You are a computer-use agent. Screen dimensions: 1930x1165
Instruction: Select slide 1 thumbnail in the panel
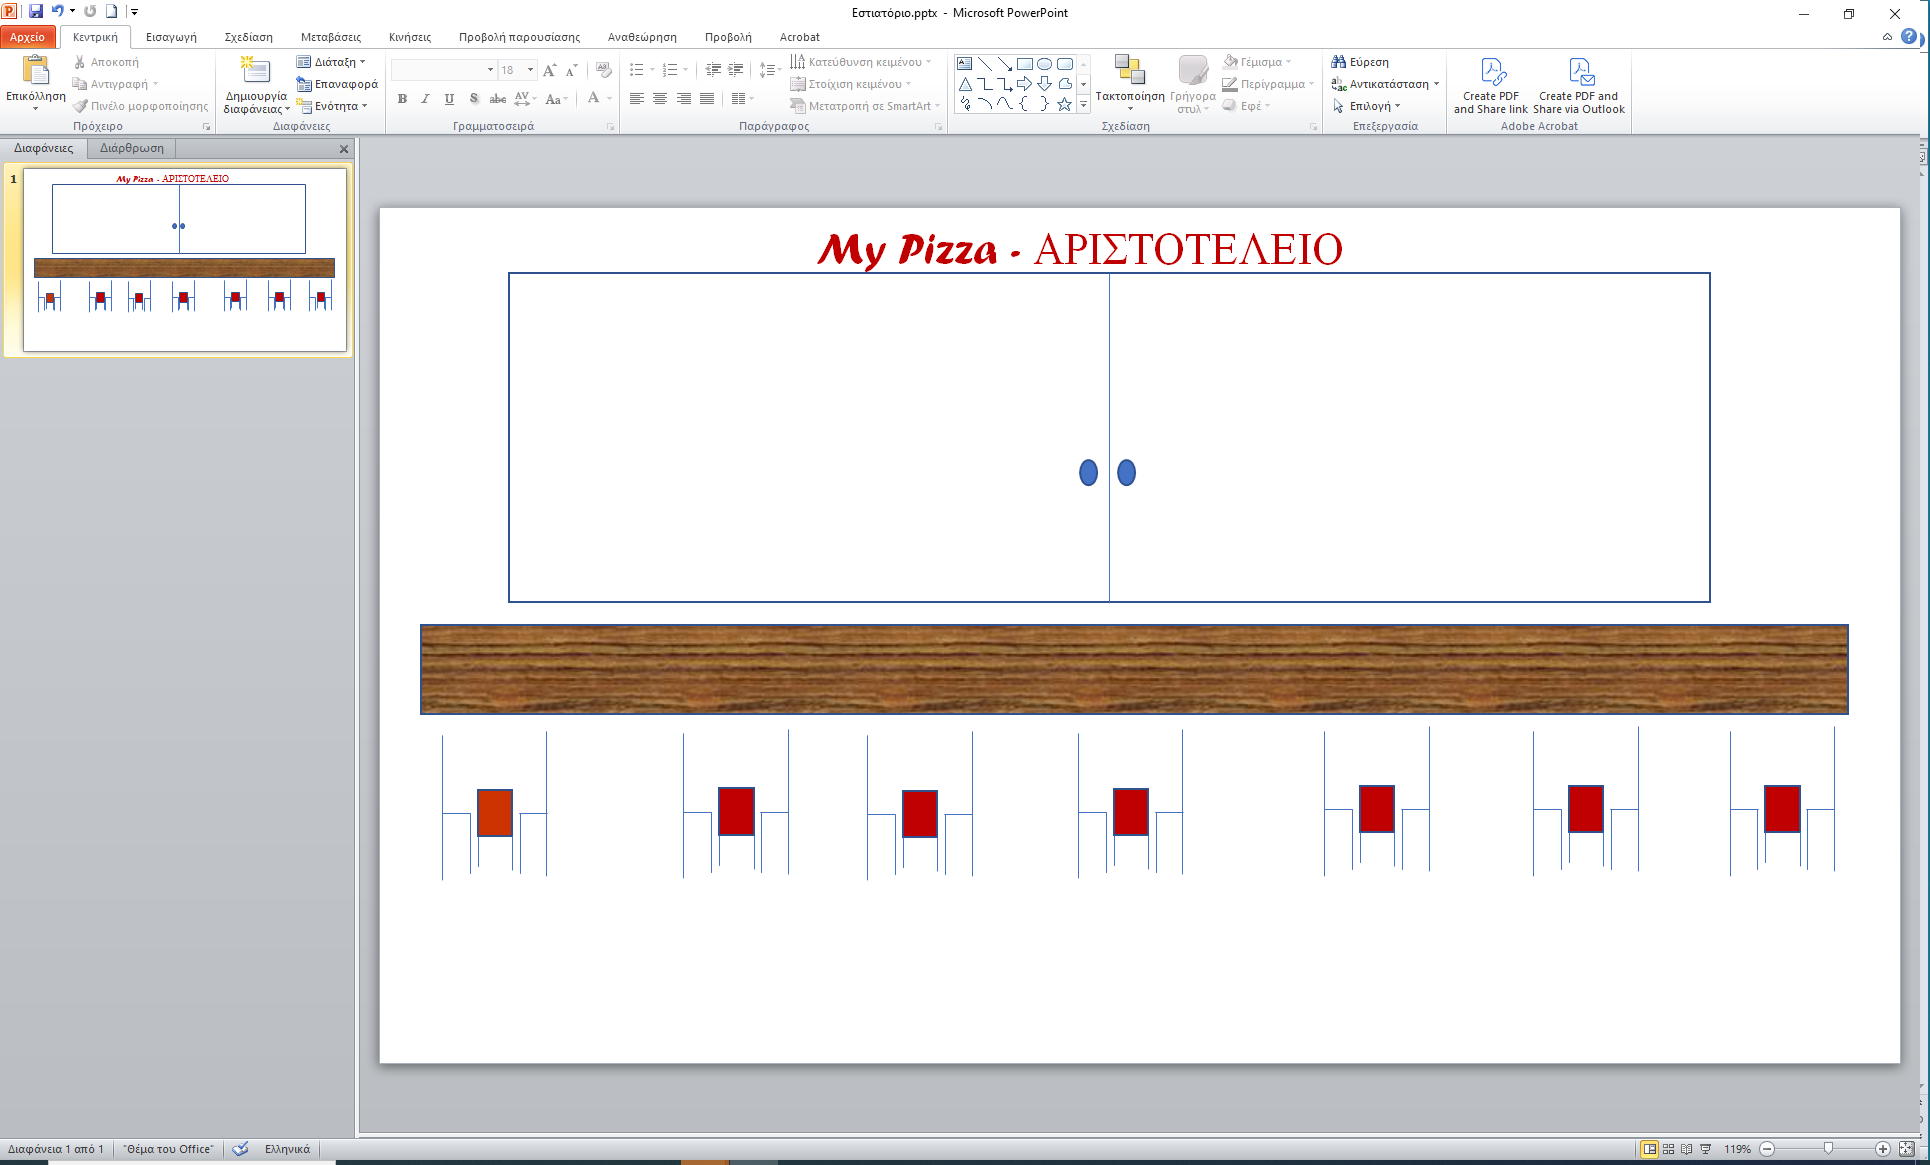pyautogui.click(x=185, y=260)
